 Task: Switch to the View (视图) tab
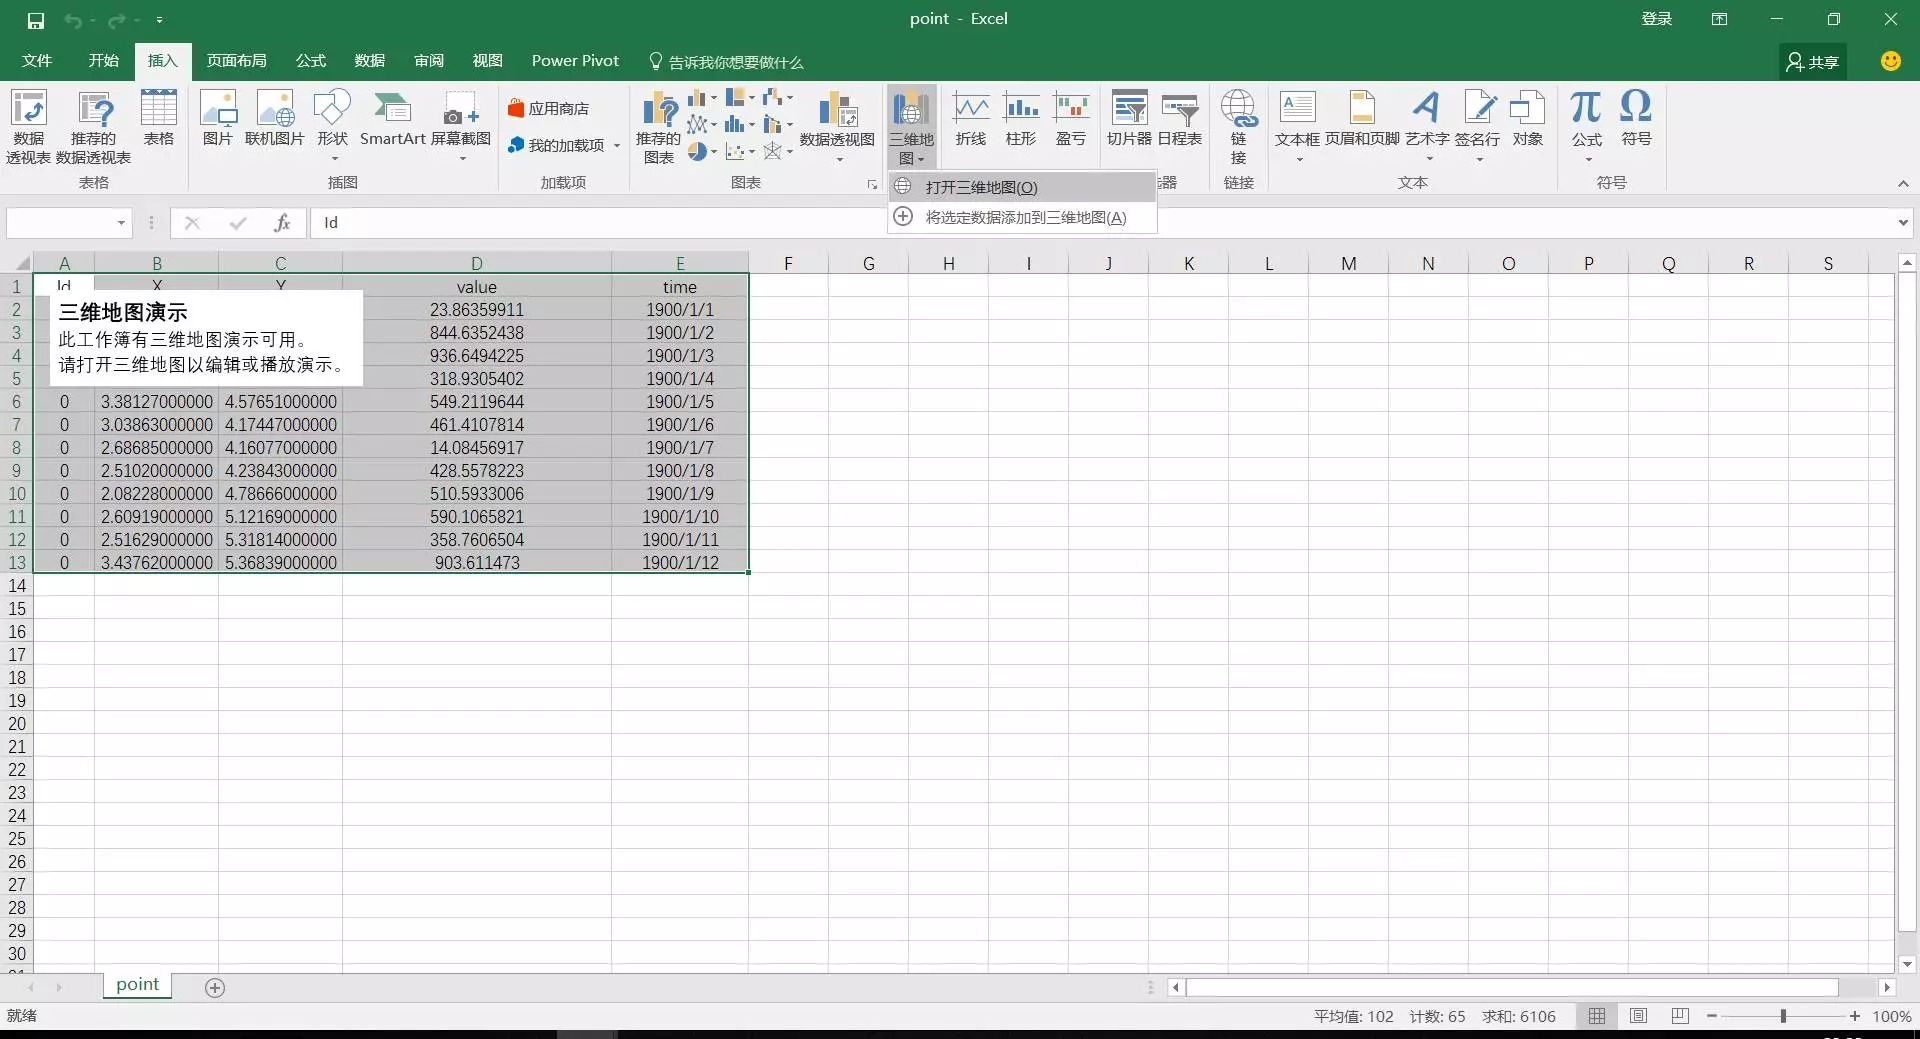pos(488,61)
